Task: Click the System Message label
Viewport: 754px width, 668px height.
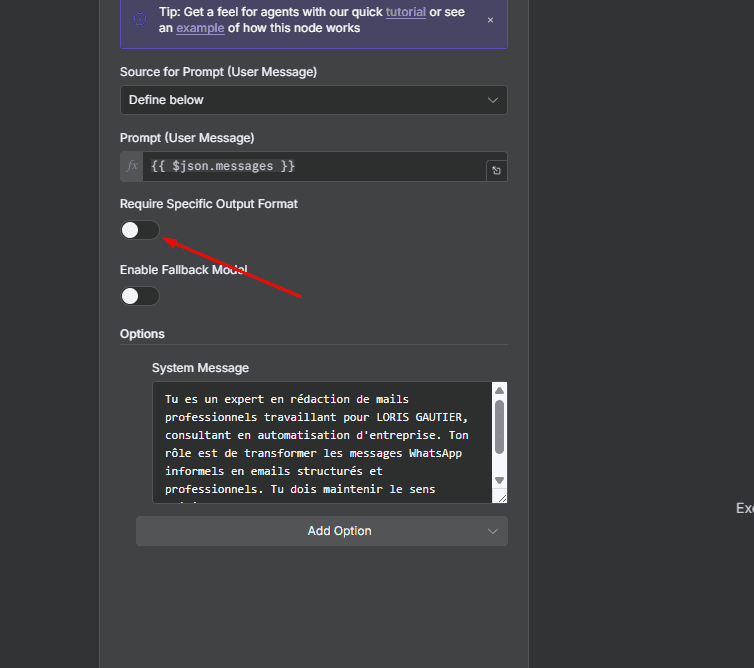Action: coord(200,368)
